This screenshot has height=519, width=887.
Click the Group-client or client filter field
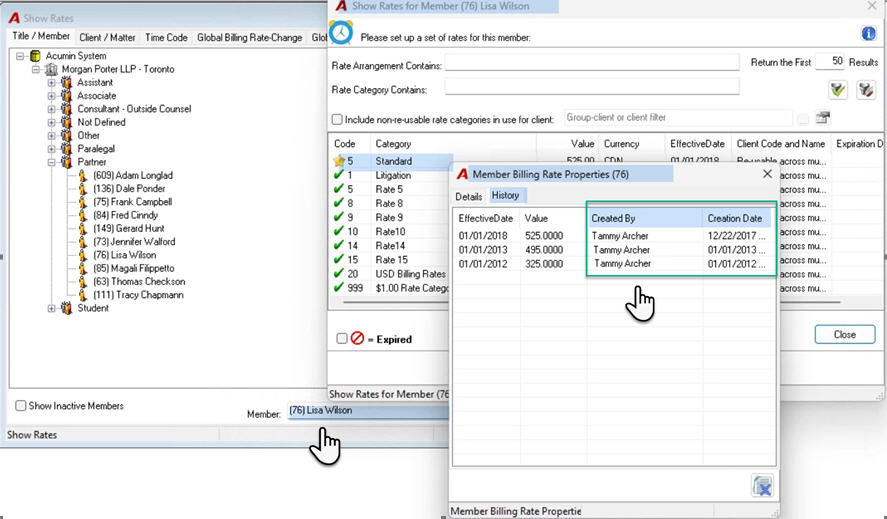(678, 118)
